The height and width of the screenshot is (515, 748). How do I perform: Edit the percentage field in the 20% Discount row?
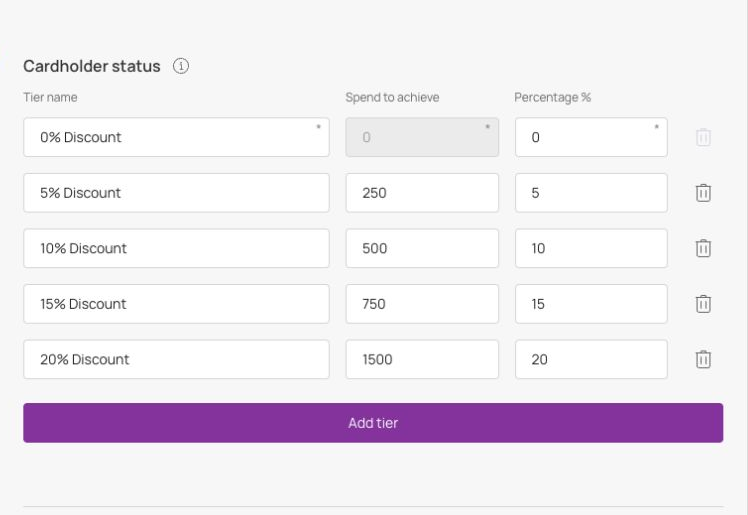[x=591, y=359]
